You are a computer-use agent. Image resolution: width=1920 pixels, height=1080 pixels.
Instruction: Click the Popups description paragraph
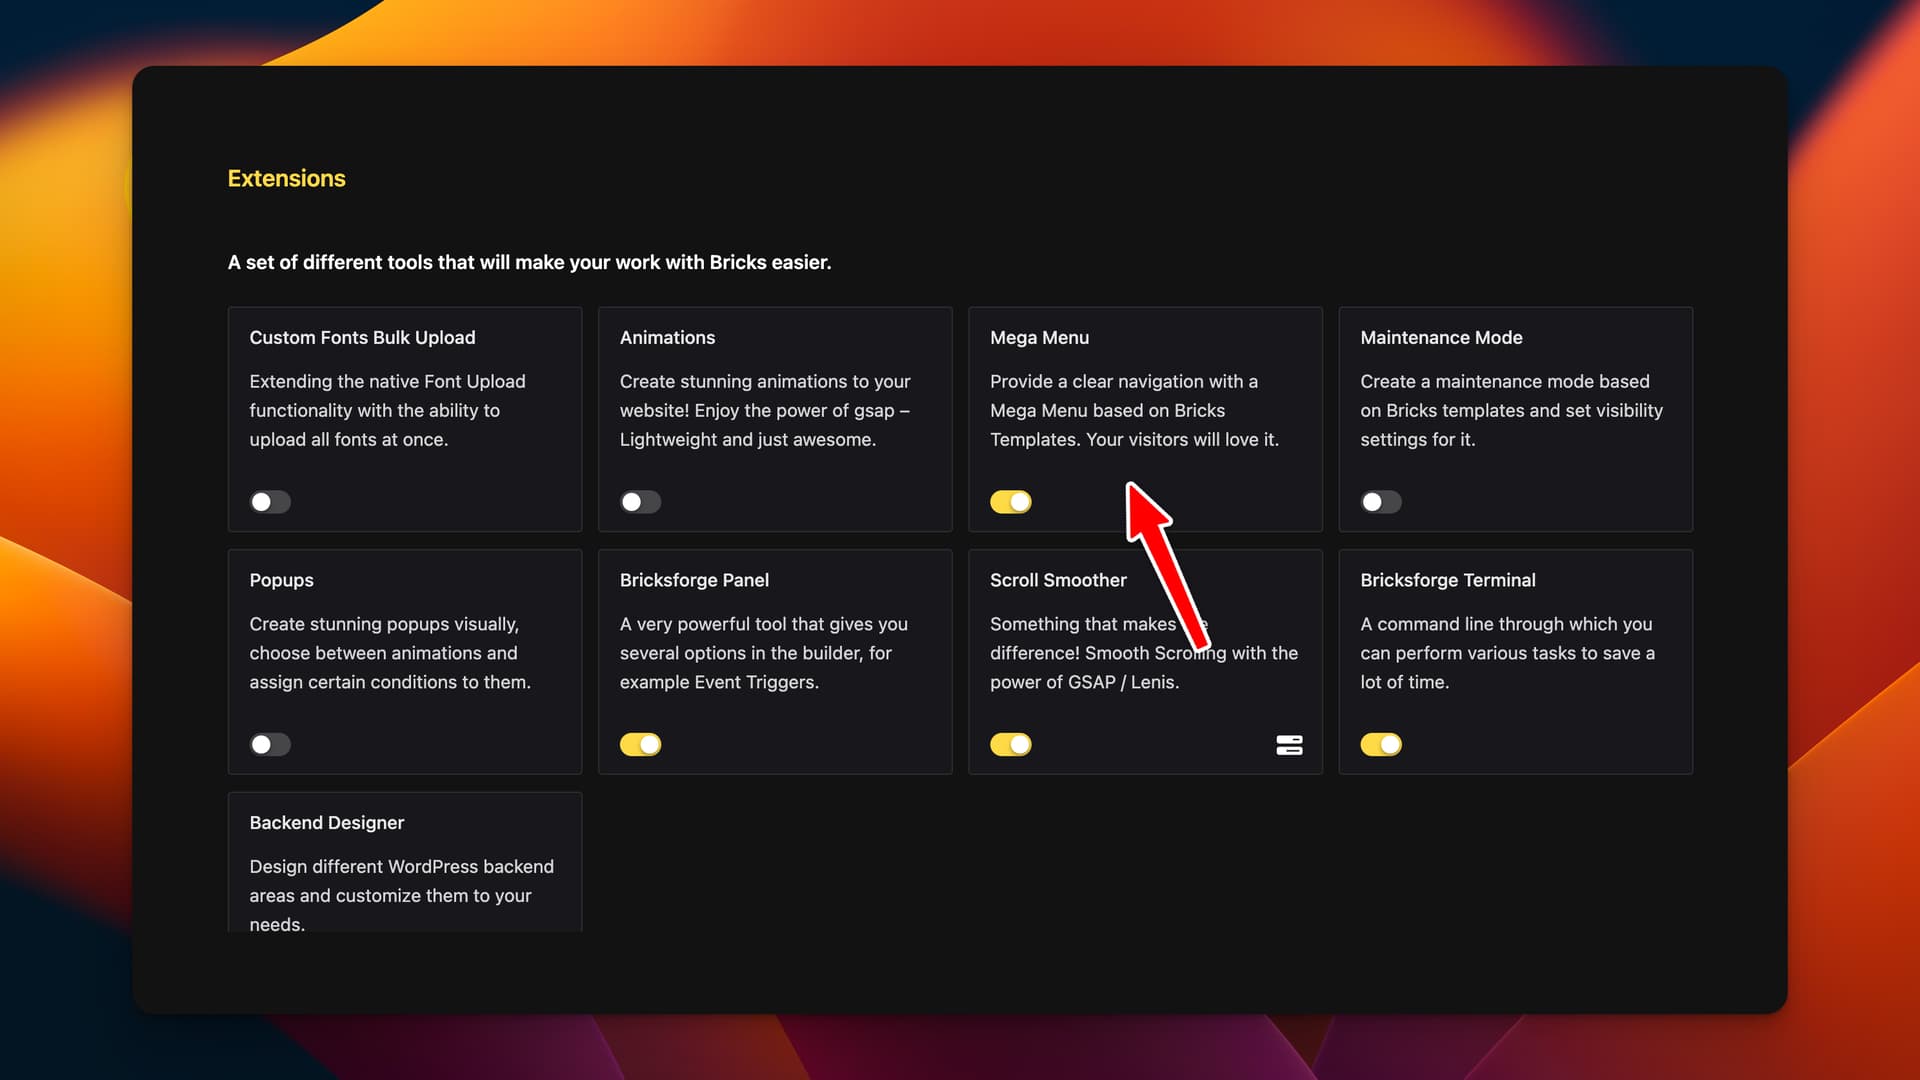pyautogui.click(x=390, y=653)
